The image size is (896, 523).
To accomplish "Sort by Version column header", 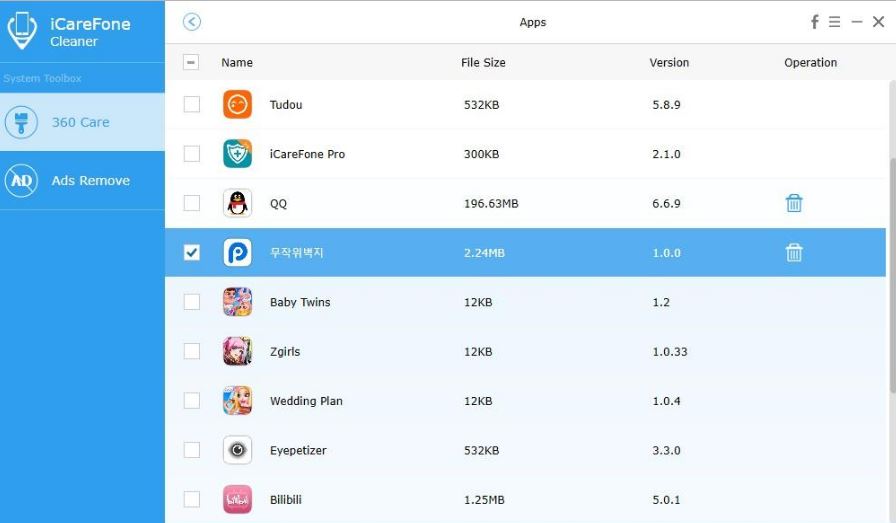I will pyautogui.click(x=669, y=62).
